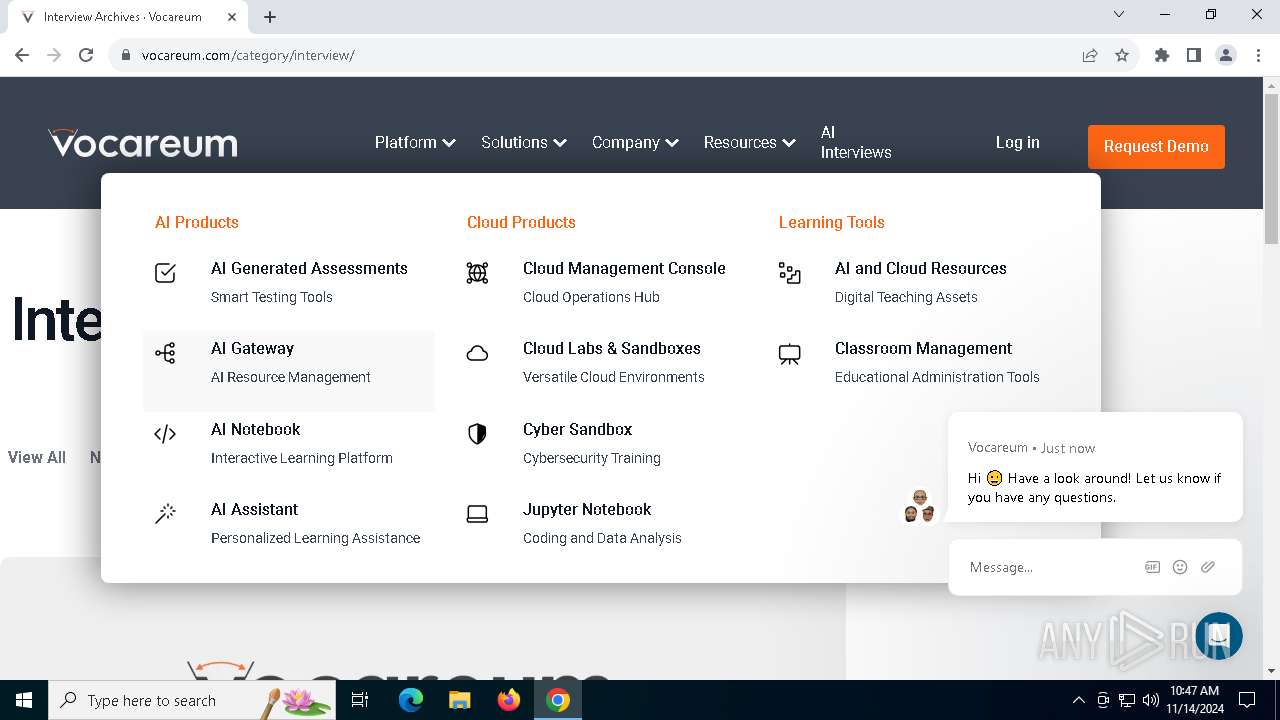Click the View All filter link
The height and width of the screenshot is (720, 1280).
pyautogui.click(x=37, y=457)
